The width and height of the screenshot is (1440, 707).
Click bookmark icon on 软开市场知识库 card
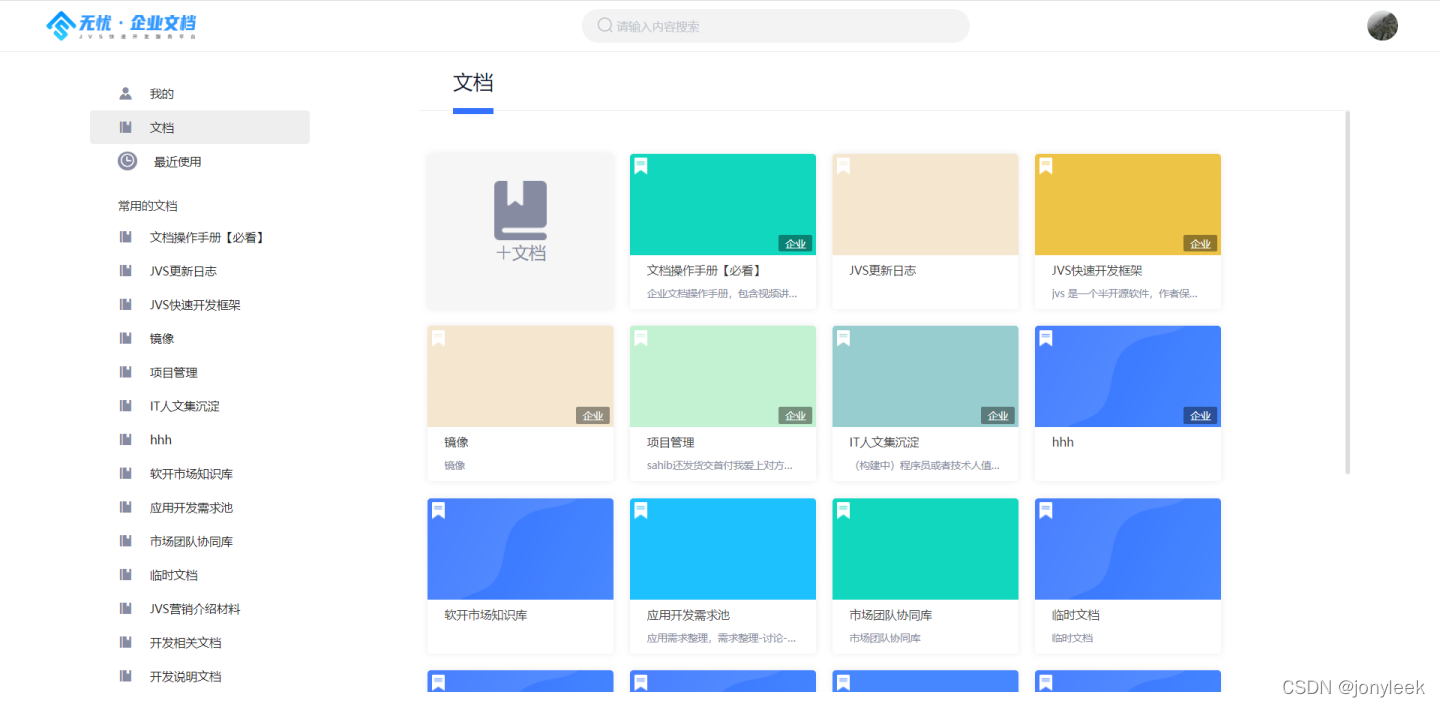438,511
